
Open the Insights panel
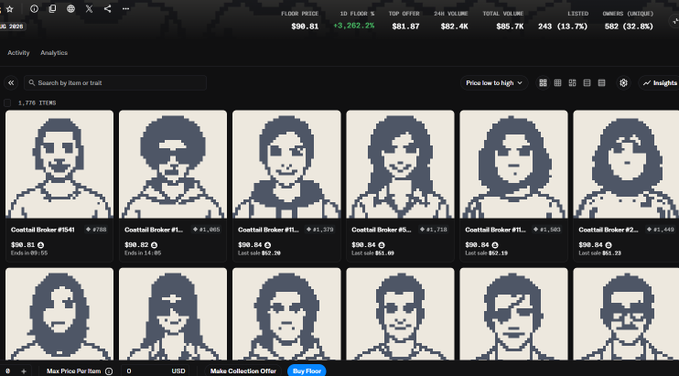tap(659, 83)
